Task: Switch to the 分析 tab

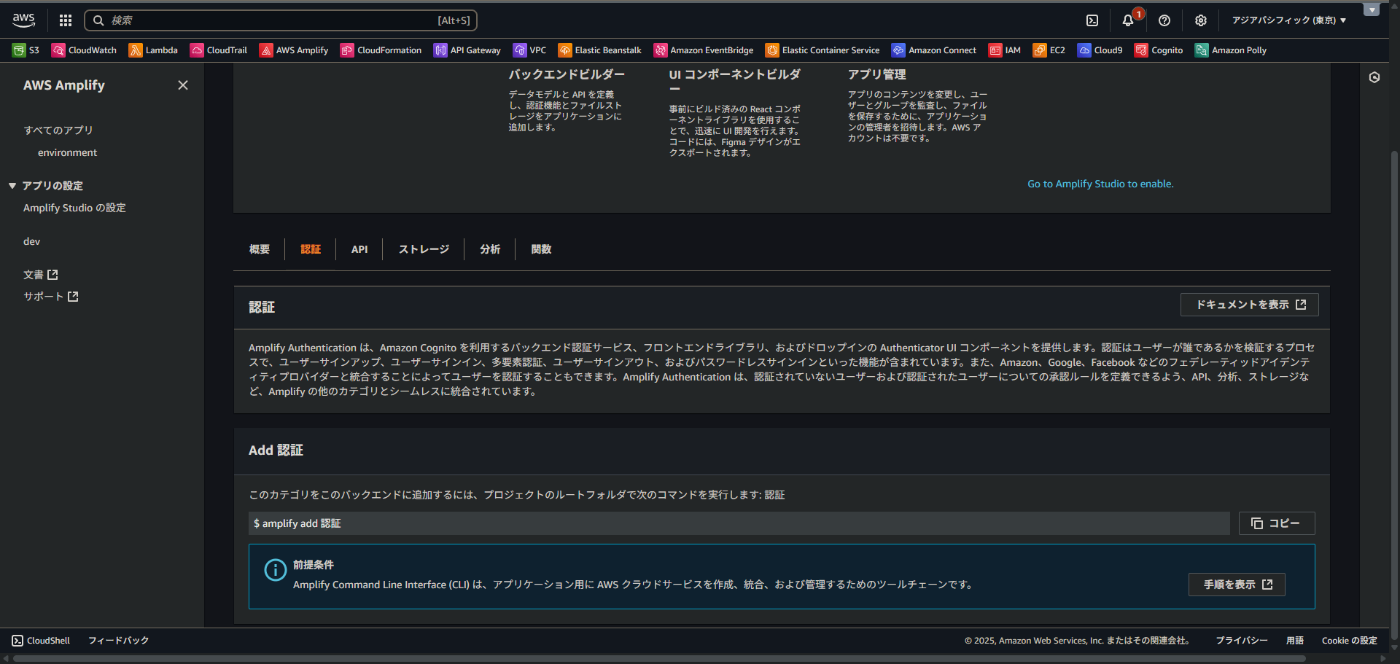Action: pos(490,249)
